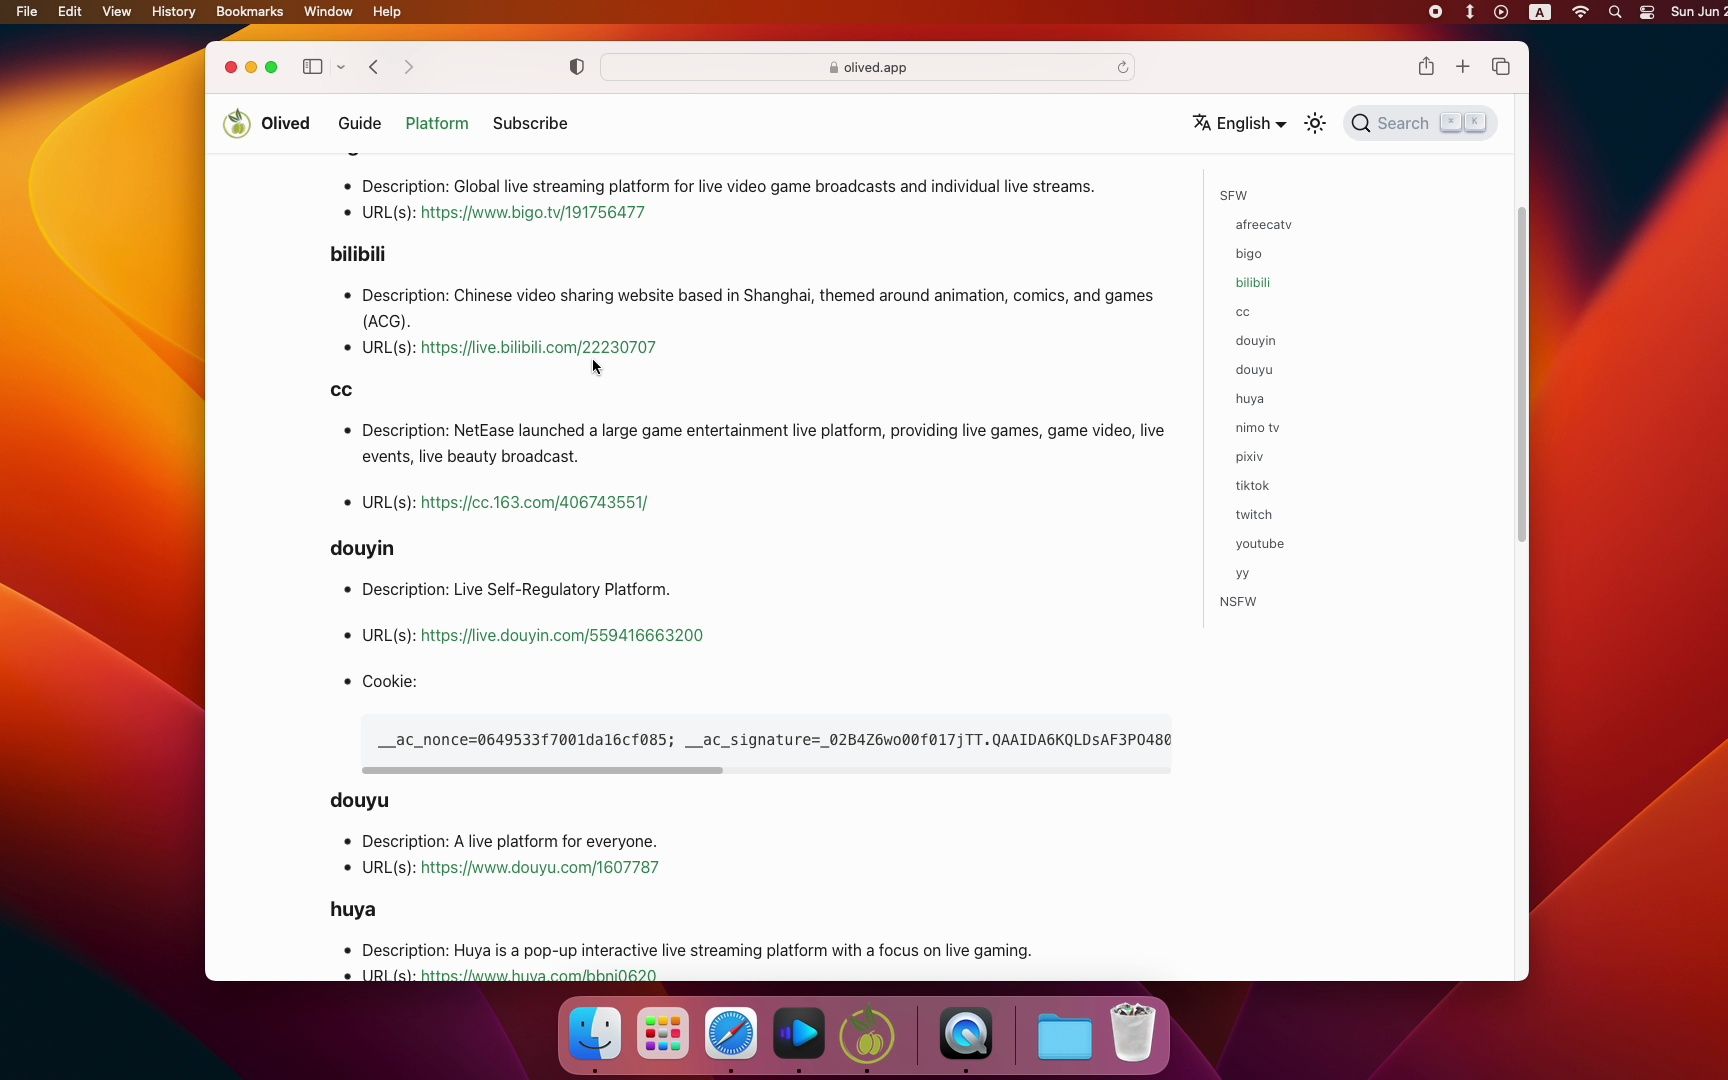
Task: Open the douyu.com/1607787 link
Action: click(539, 867)
